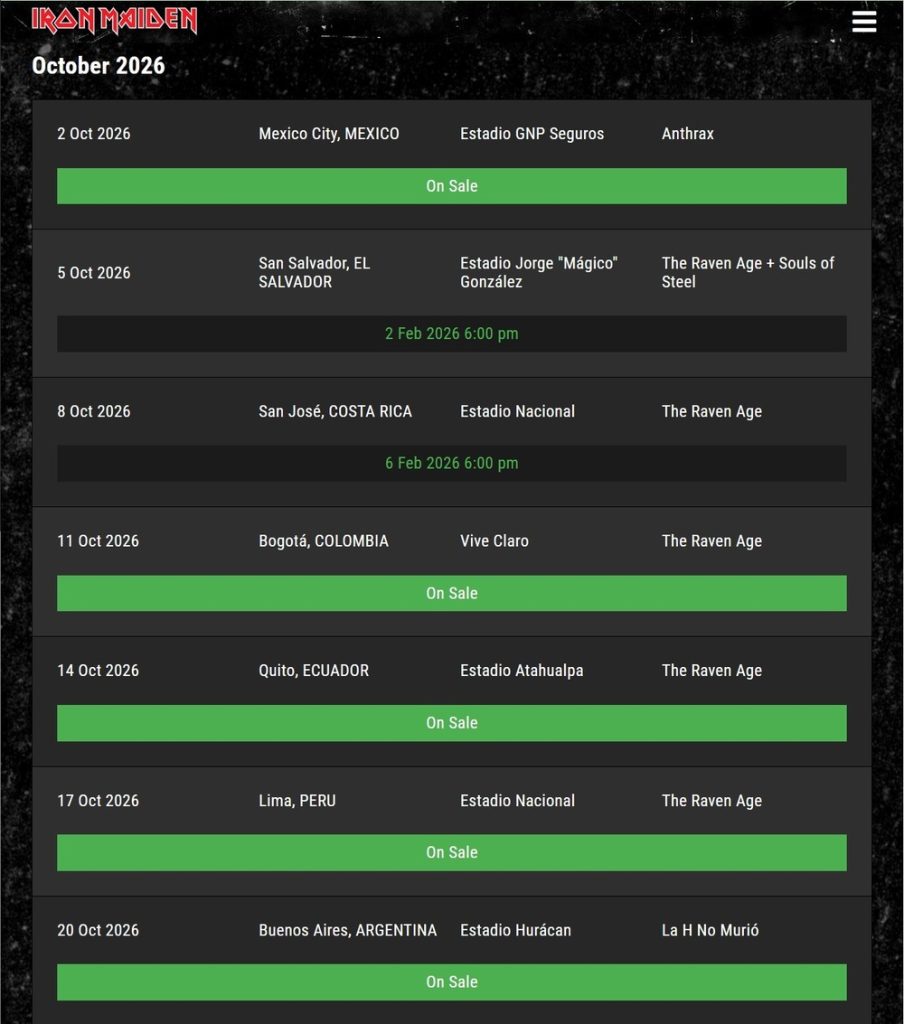
Task: Click On Sale for Buenos Aires show
Action: tap(452, 982)
